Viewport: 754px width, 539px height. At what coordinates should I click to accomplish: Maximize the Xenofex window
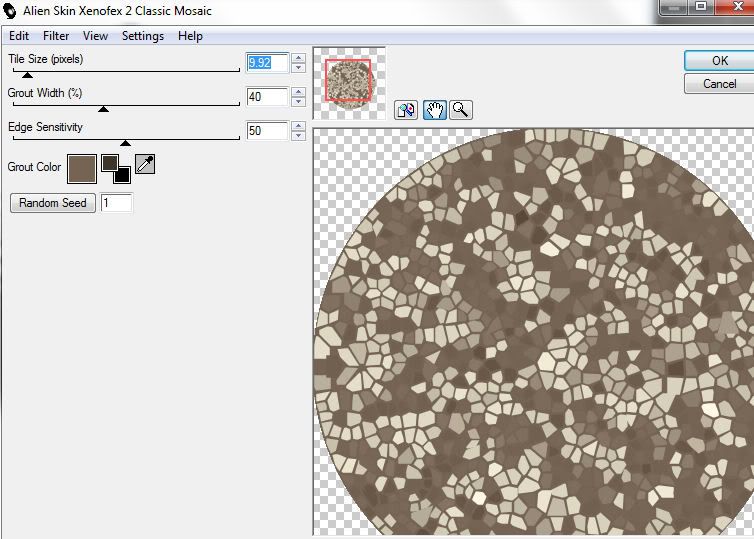click(701, 7)
